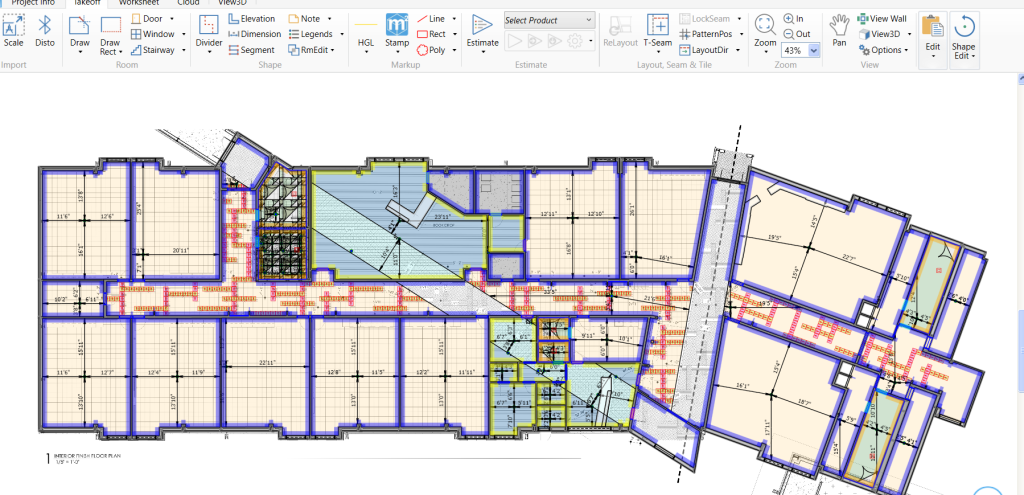Select the Dimension shape tool
Screen dimensions: 1024x495
tap(254, 34)
